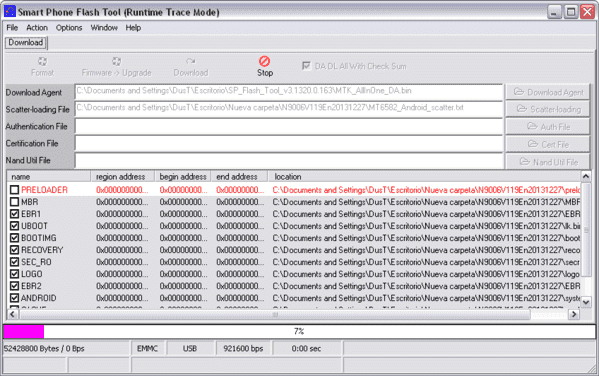Screen dimensions: 599x376
Task: Sort by the name column header
Action: click(x=49, y=177)
